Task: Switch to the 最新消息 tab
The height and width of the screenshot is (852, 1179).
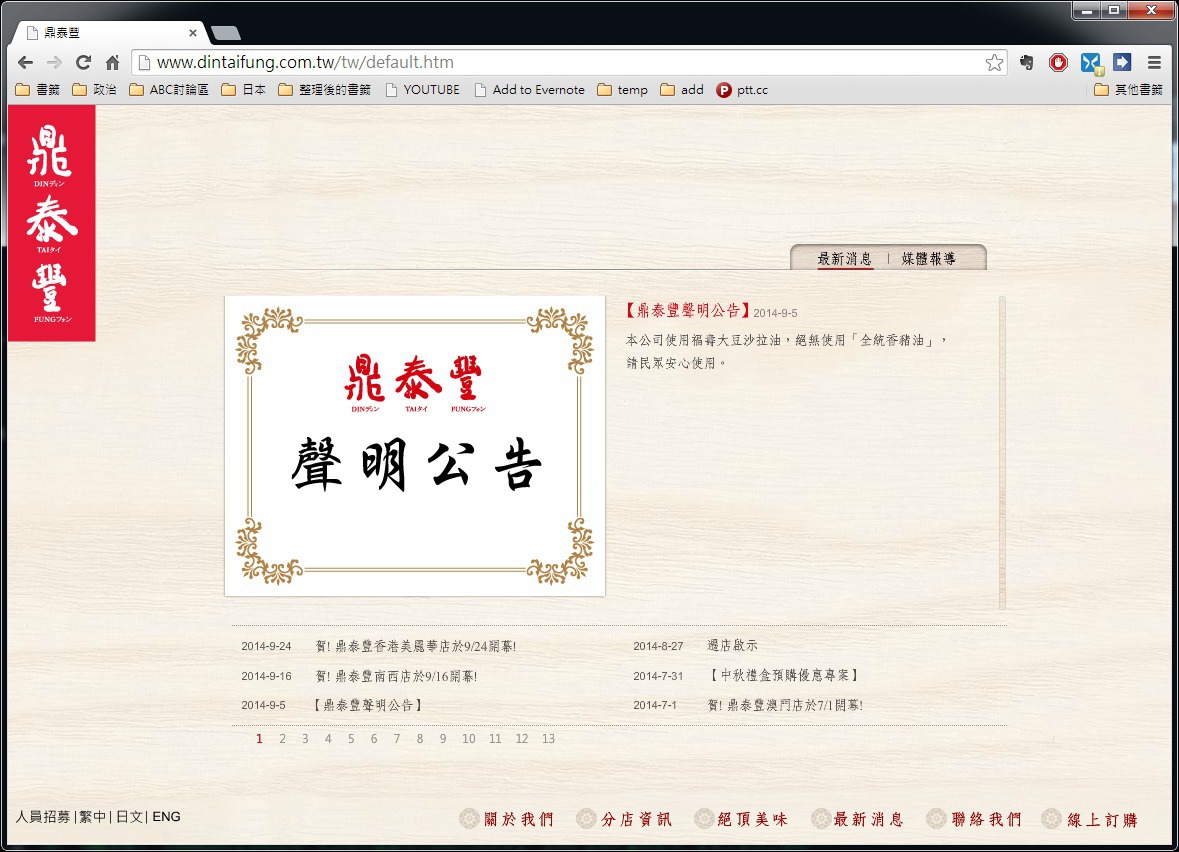Action: [x=844, y=259]
